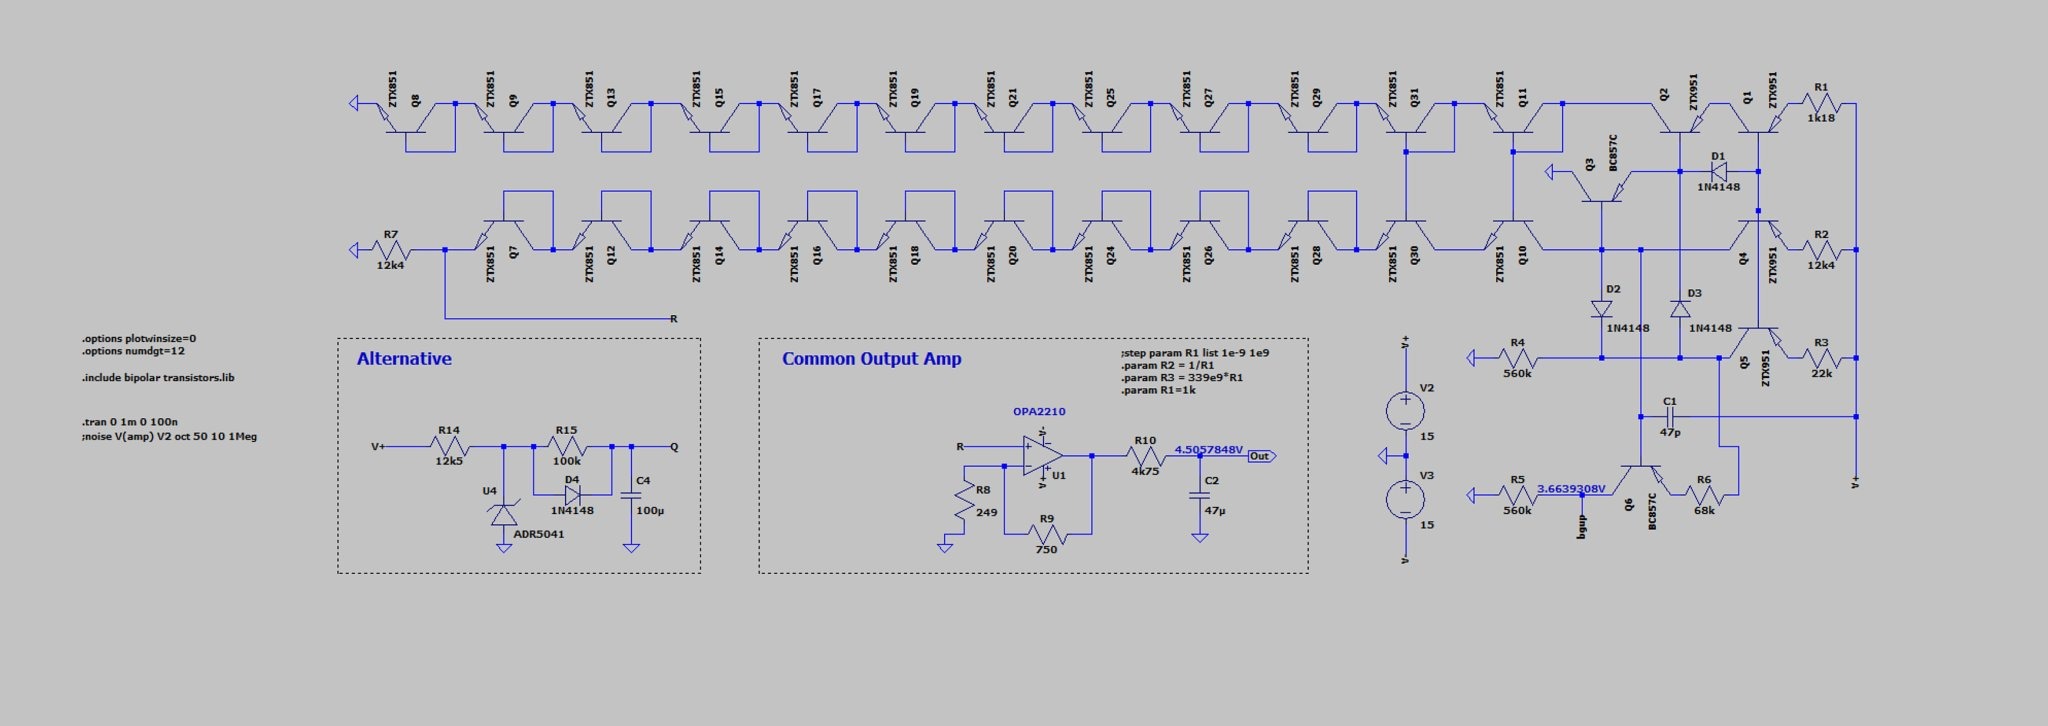
Task: Click the '.options numdgt=12' directive
Action: point(133,352)
